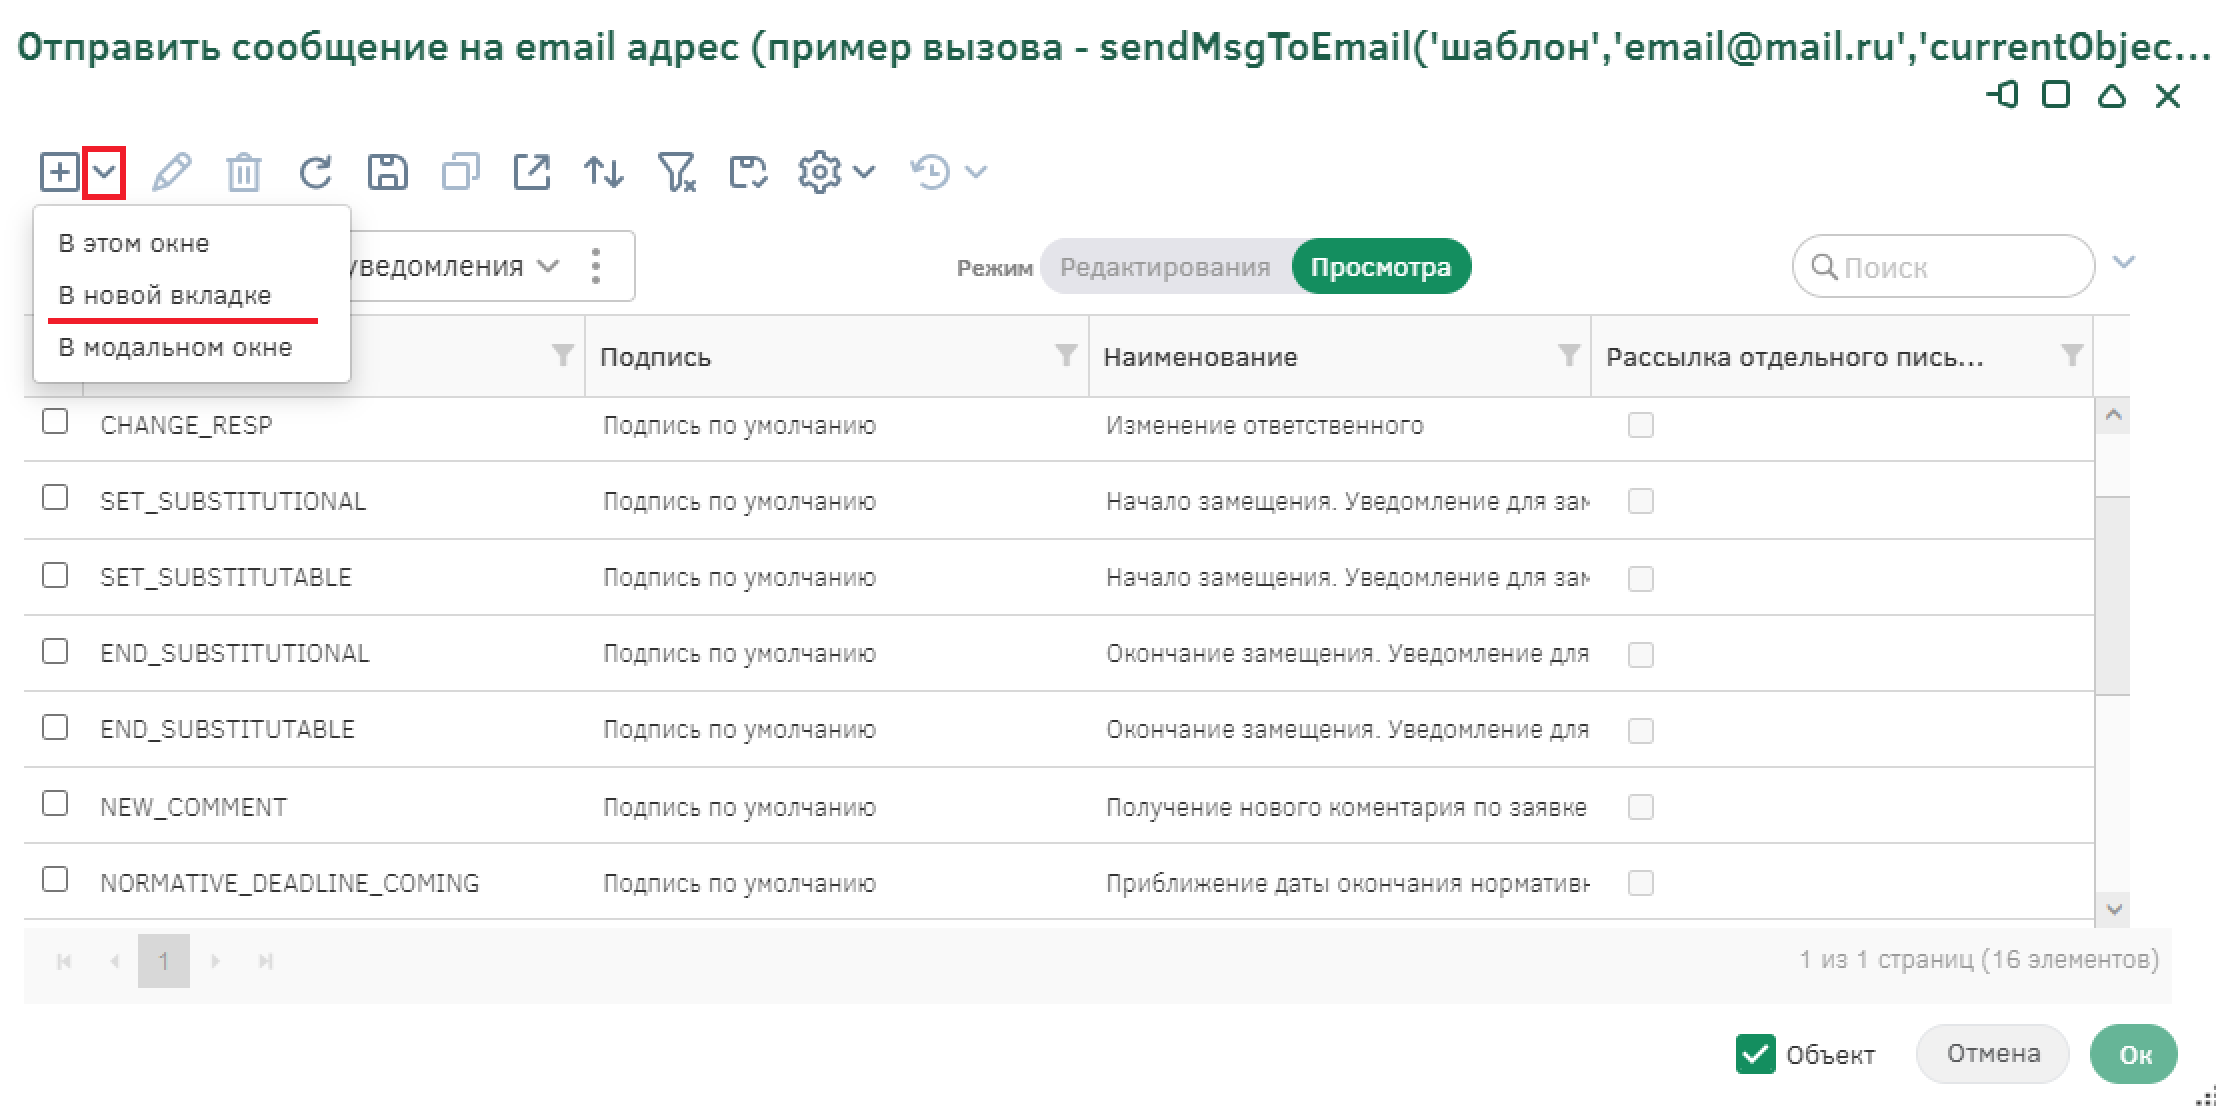Expand the chevron beside the search field
Screen dimensions: 2216x1106
(2123, 262)
